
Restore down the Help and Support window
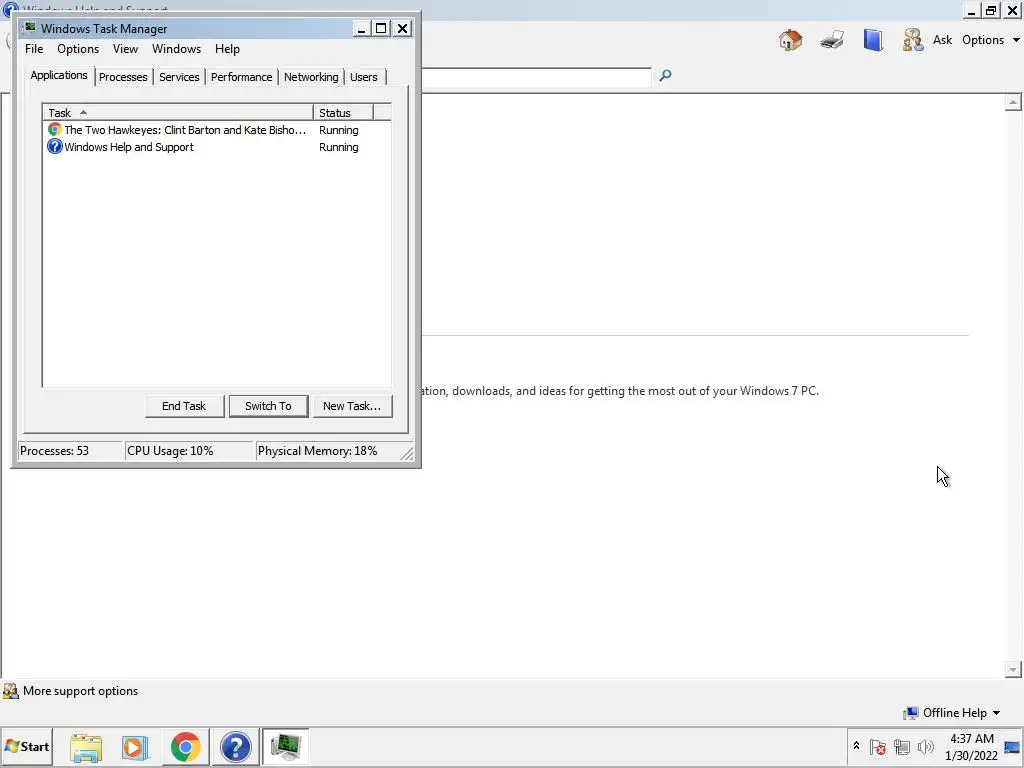pos(991,10)
